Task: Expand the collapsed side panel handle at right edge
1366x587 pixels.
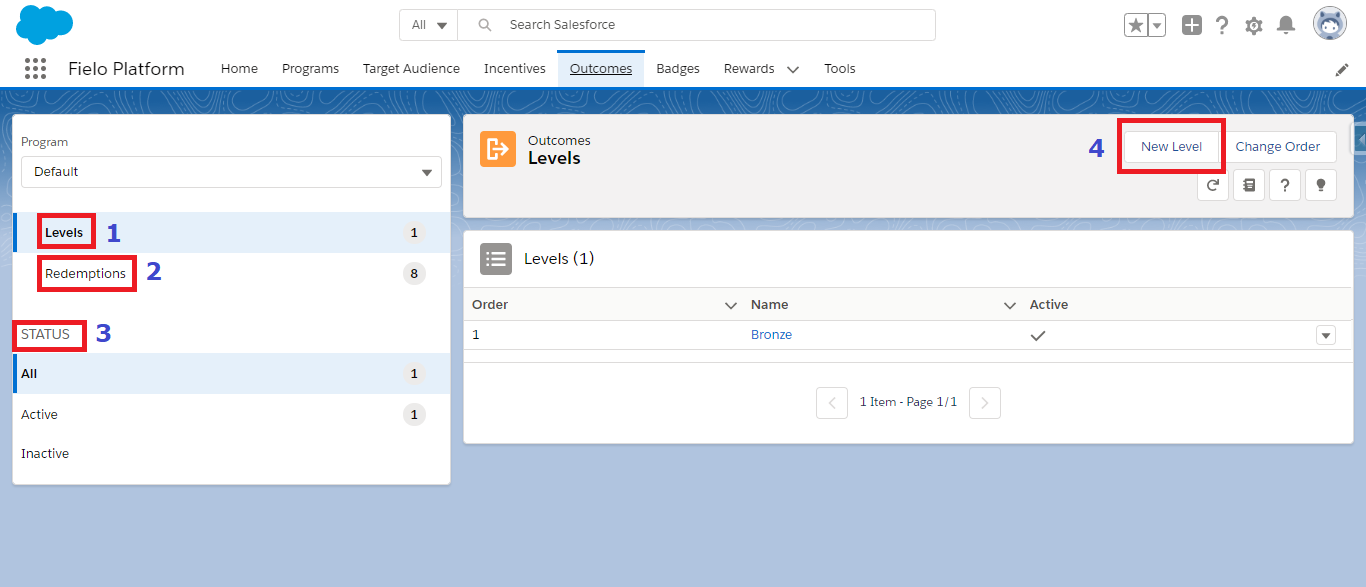Action: [x=1359, y=139]
